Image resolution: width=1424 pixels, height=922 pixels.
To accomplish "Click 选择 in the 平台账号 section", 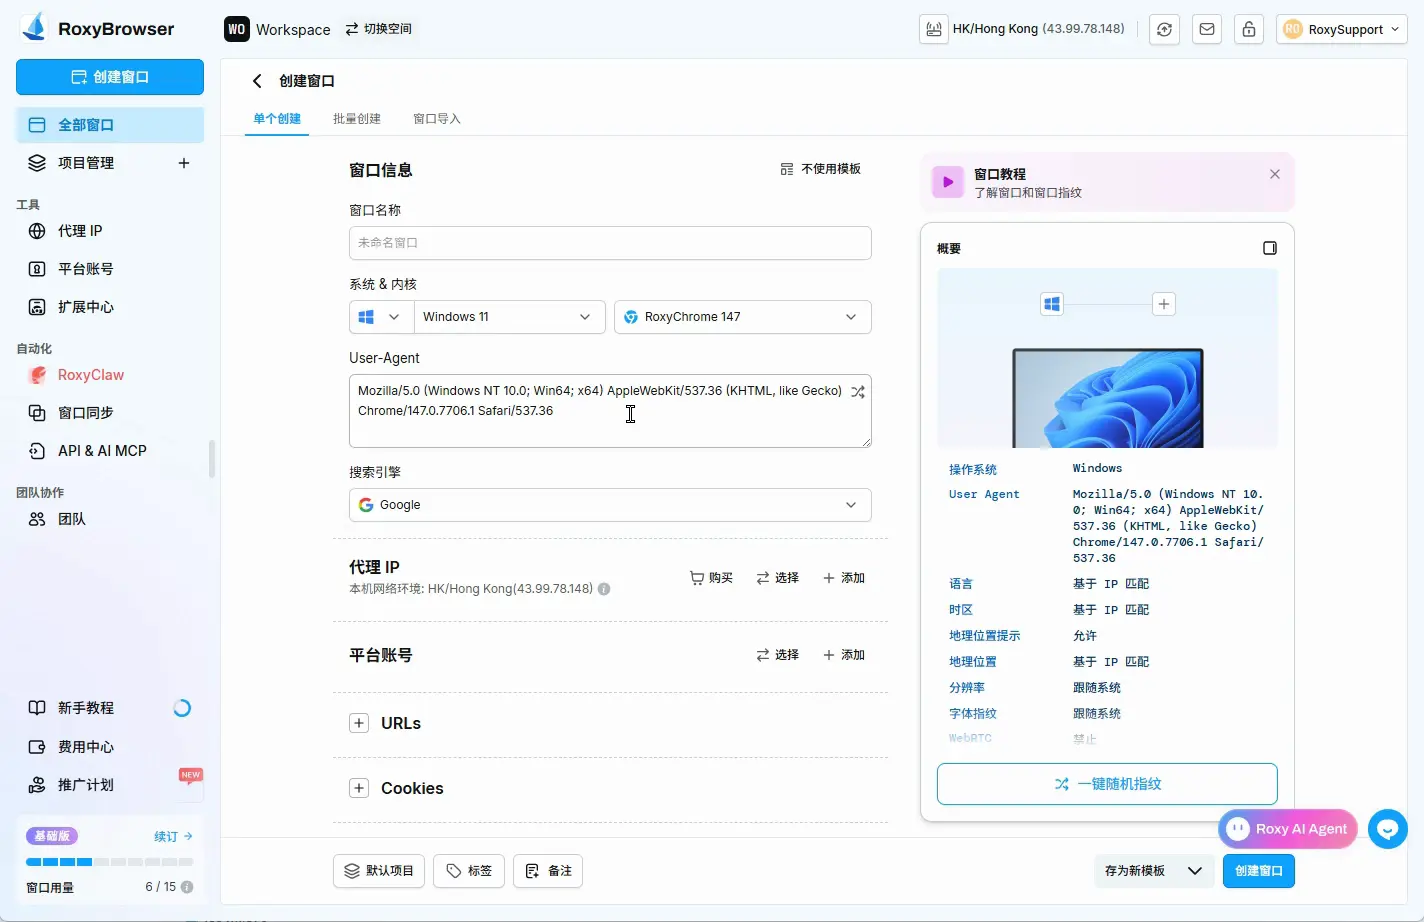I will [778, 655].
